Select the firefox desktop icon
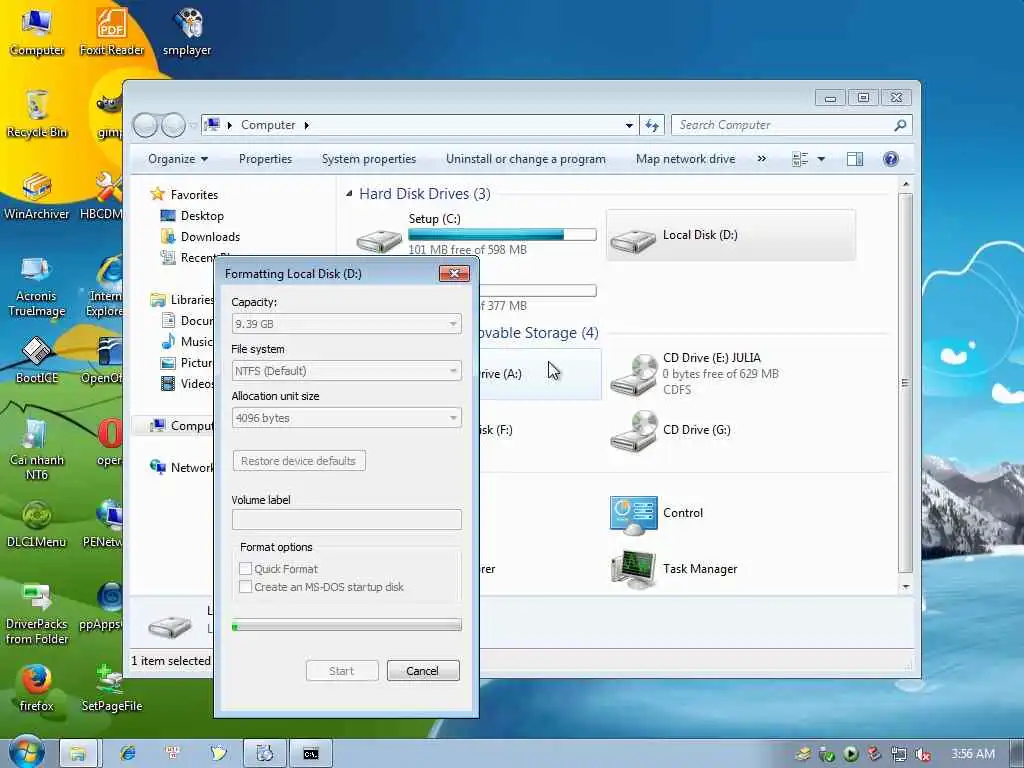The height and width of the screenshot is (768, 1024). tap(37, 688)
